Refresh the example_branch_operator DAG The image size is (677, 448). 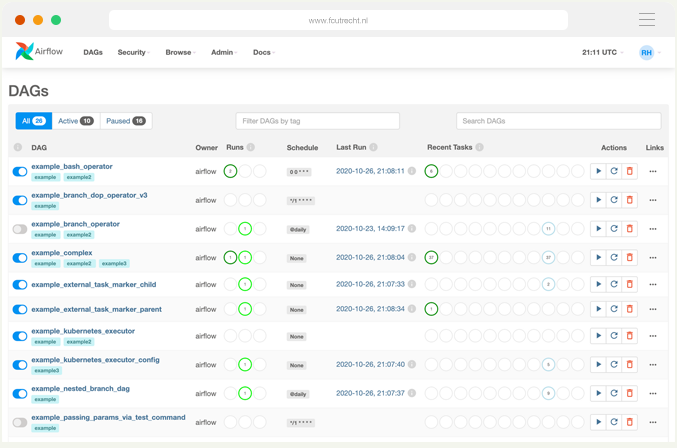pos(614,229)
